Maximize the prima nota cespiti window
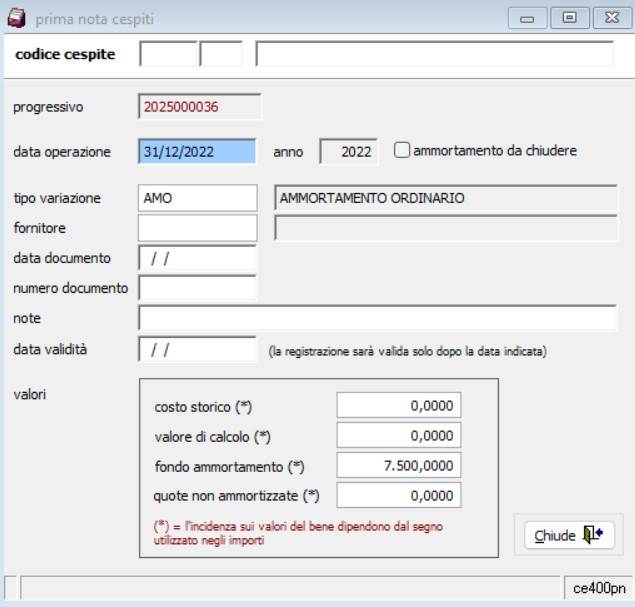This screenshot has height=607, width=635. (x=570, y=18)
